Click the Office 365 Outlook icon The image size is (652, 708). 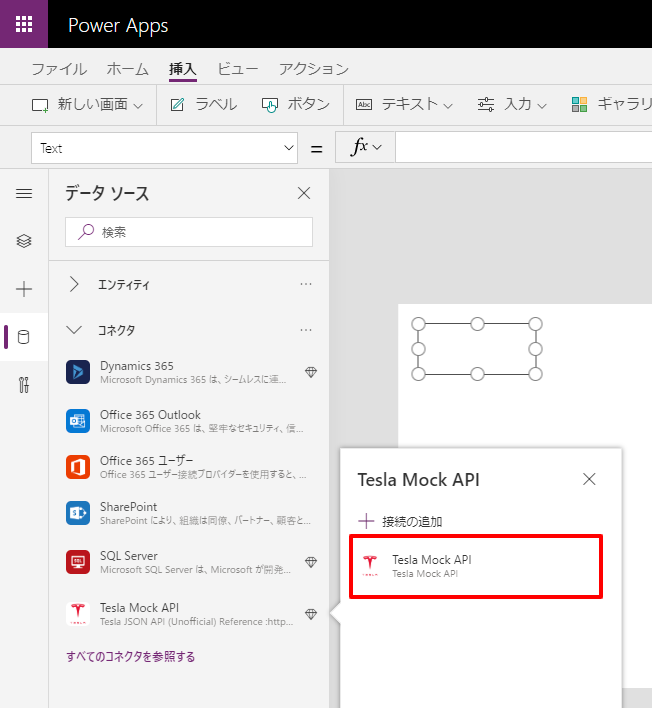point(78,421)
